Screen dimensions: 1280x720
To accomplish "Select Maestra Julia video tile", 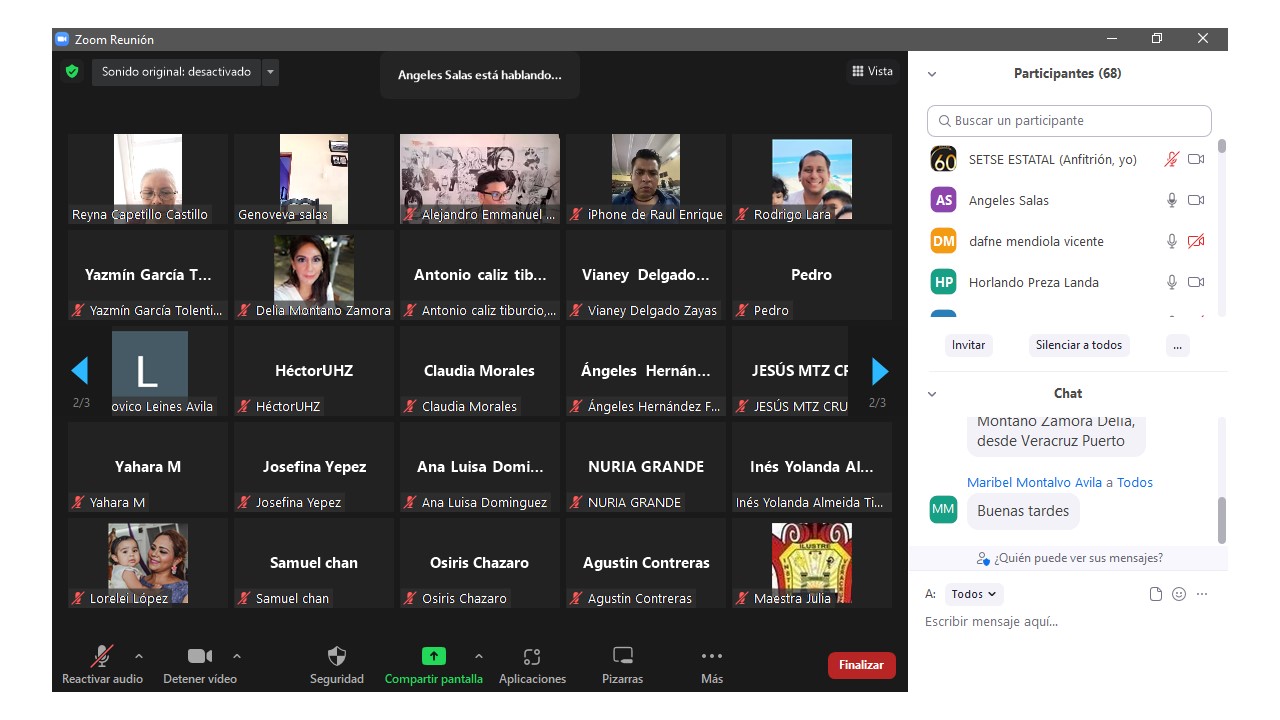I will tap(812, 563).
